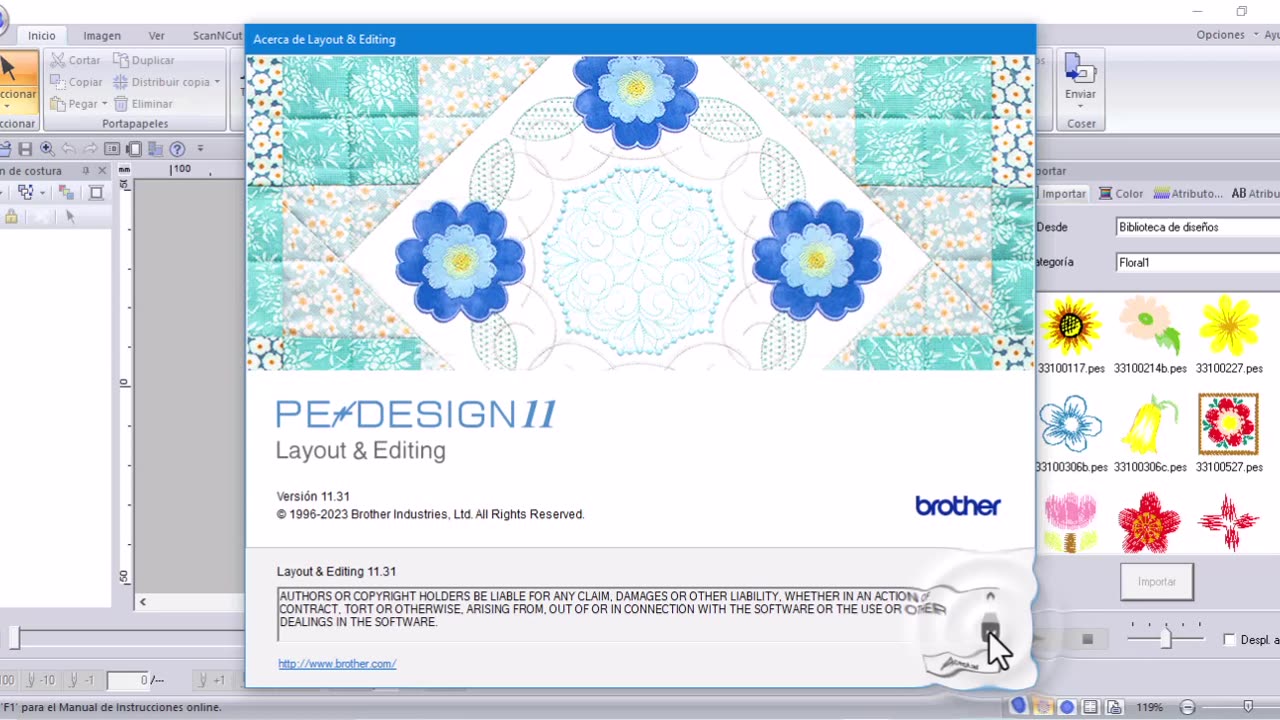Click the grid view icon in status bar
This screenshot has height=720, width=1280.
1091,707
